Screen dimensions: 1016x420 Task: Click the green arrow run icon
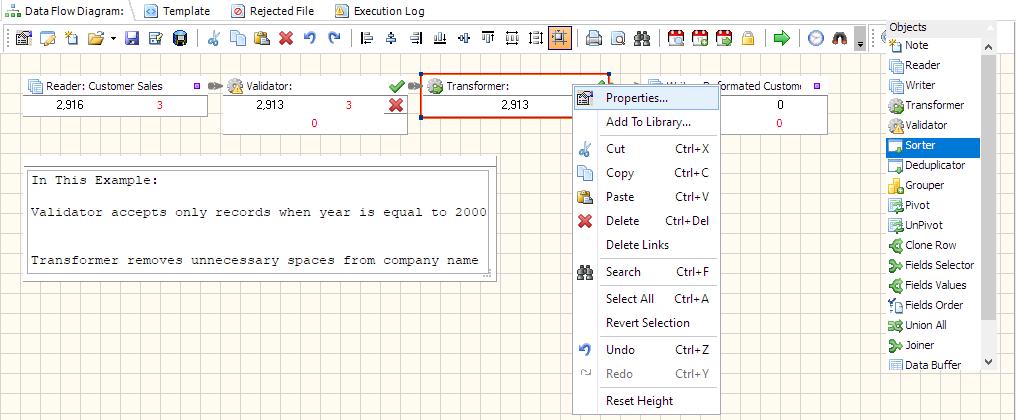coord(782,39)
